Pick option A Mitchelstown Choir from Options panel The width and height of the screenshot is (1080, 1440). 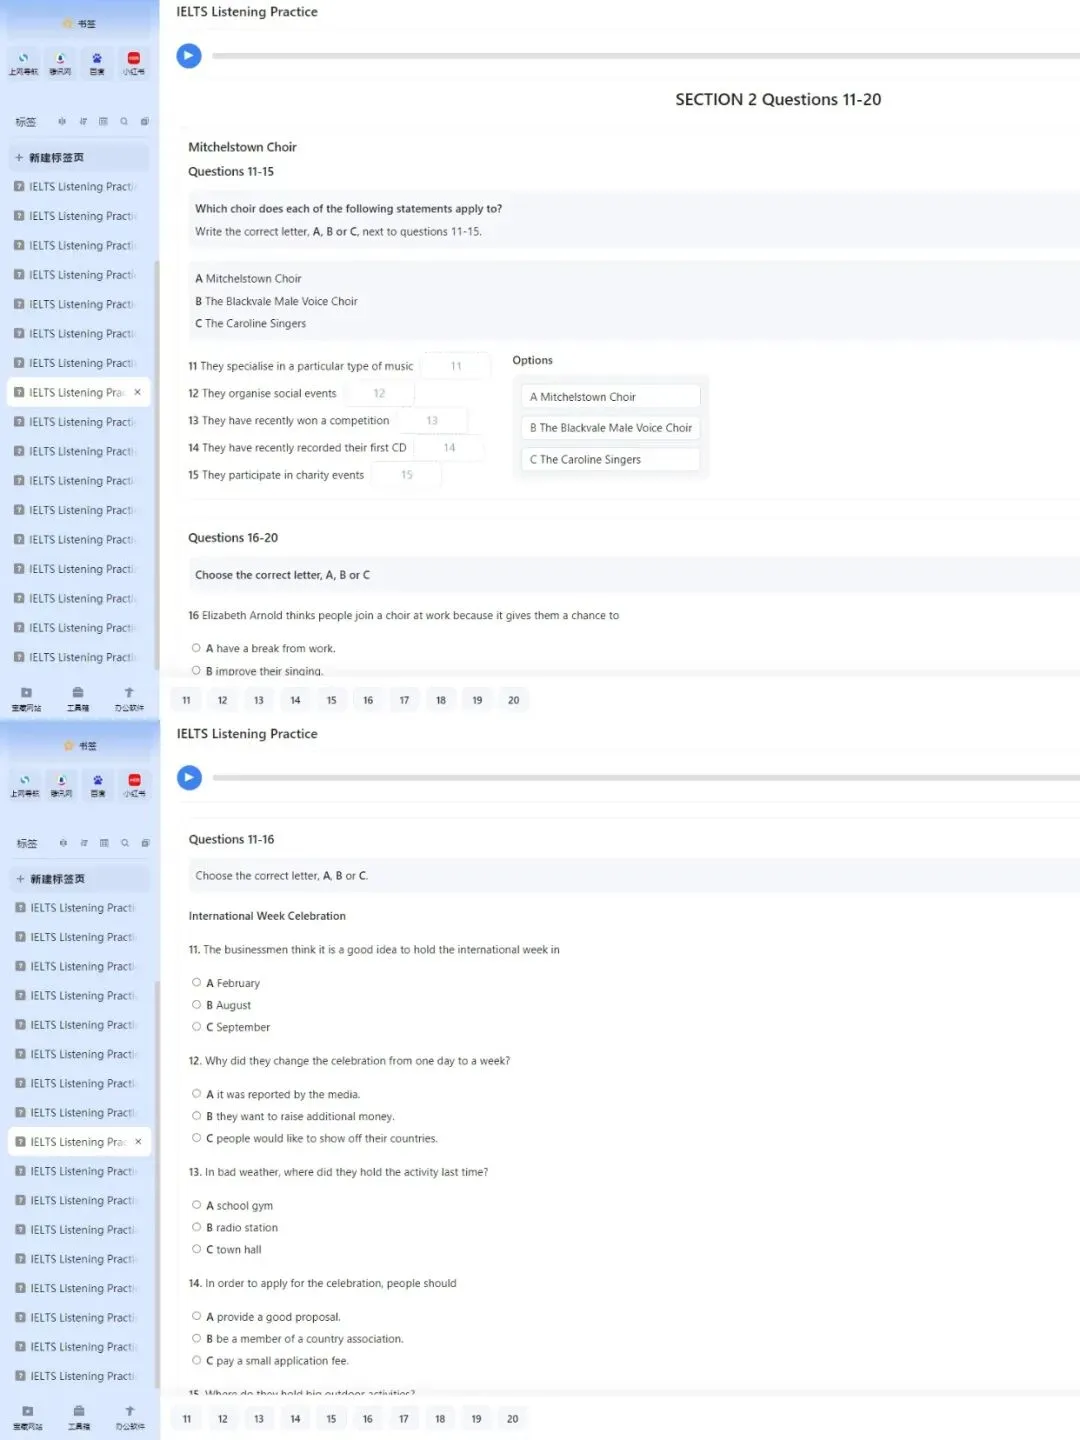(x=610, y=397)
